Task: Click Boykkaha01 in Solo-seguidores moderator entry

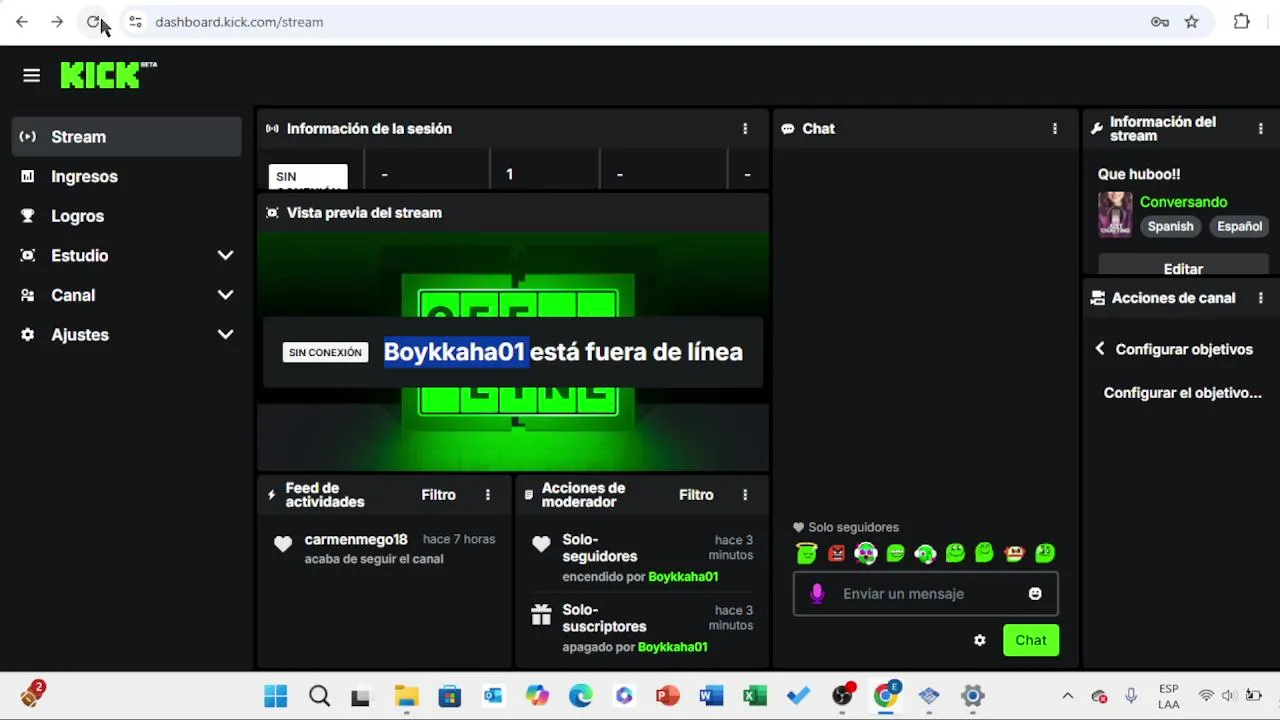Action: point(683,577)
